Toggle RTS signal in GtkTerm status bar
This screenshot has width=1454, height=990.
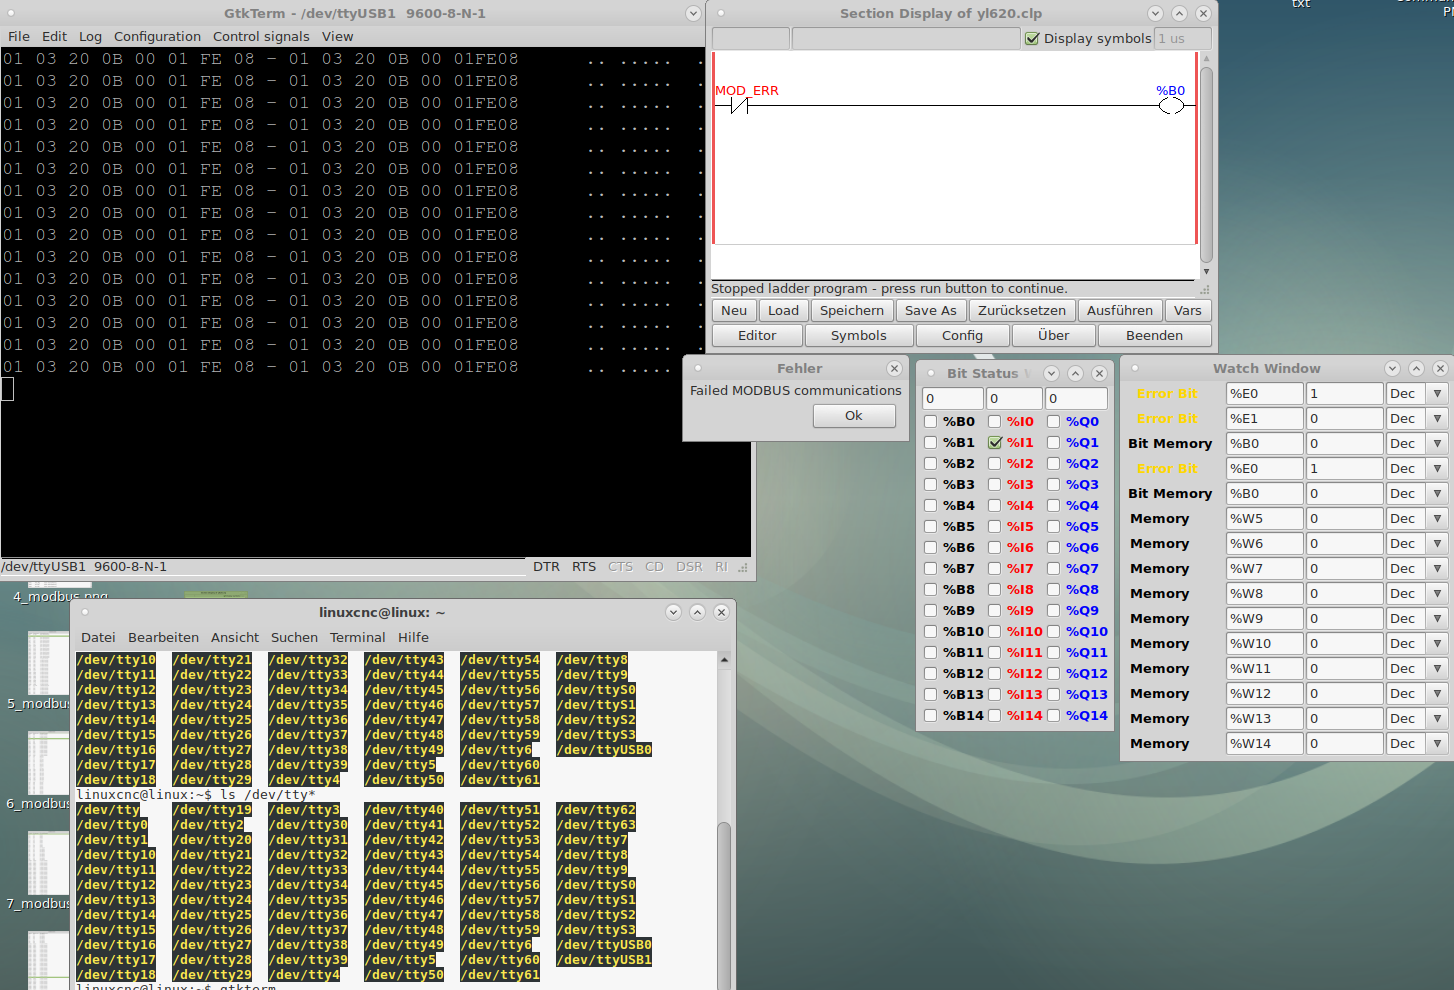[584, 566]
